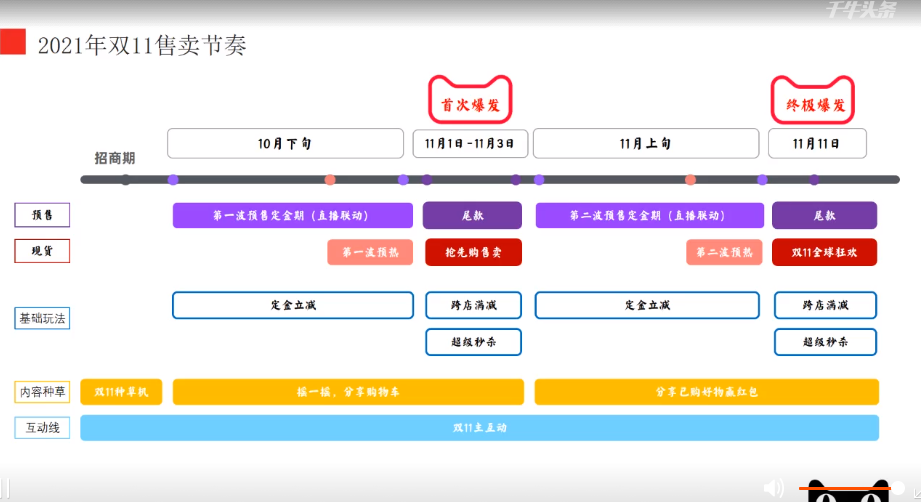Click the red 抢先购售卖 block
This screenshot has height=502, width=921.
tap(473, 252)
